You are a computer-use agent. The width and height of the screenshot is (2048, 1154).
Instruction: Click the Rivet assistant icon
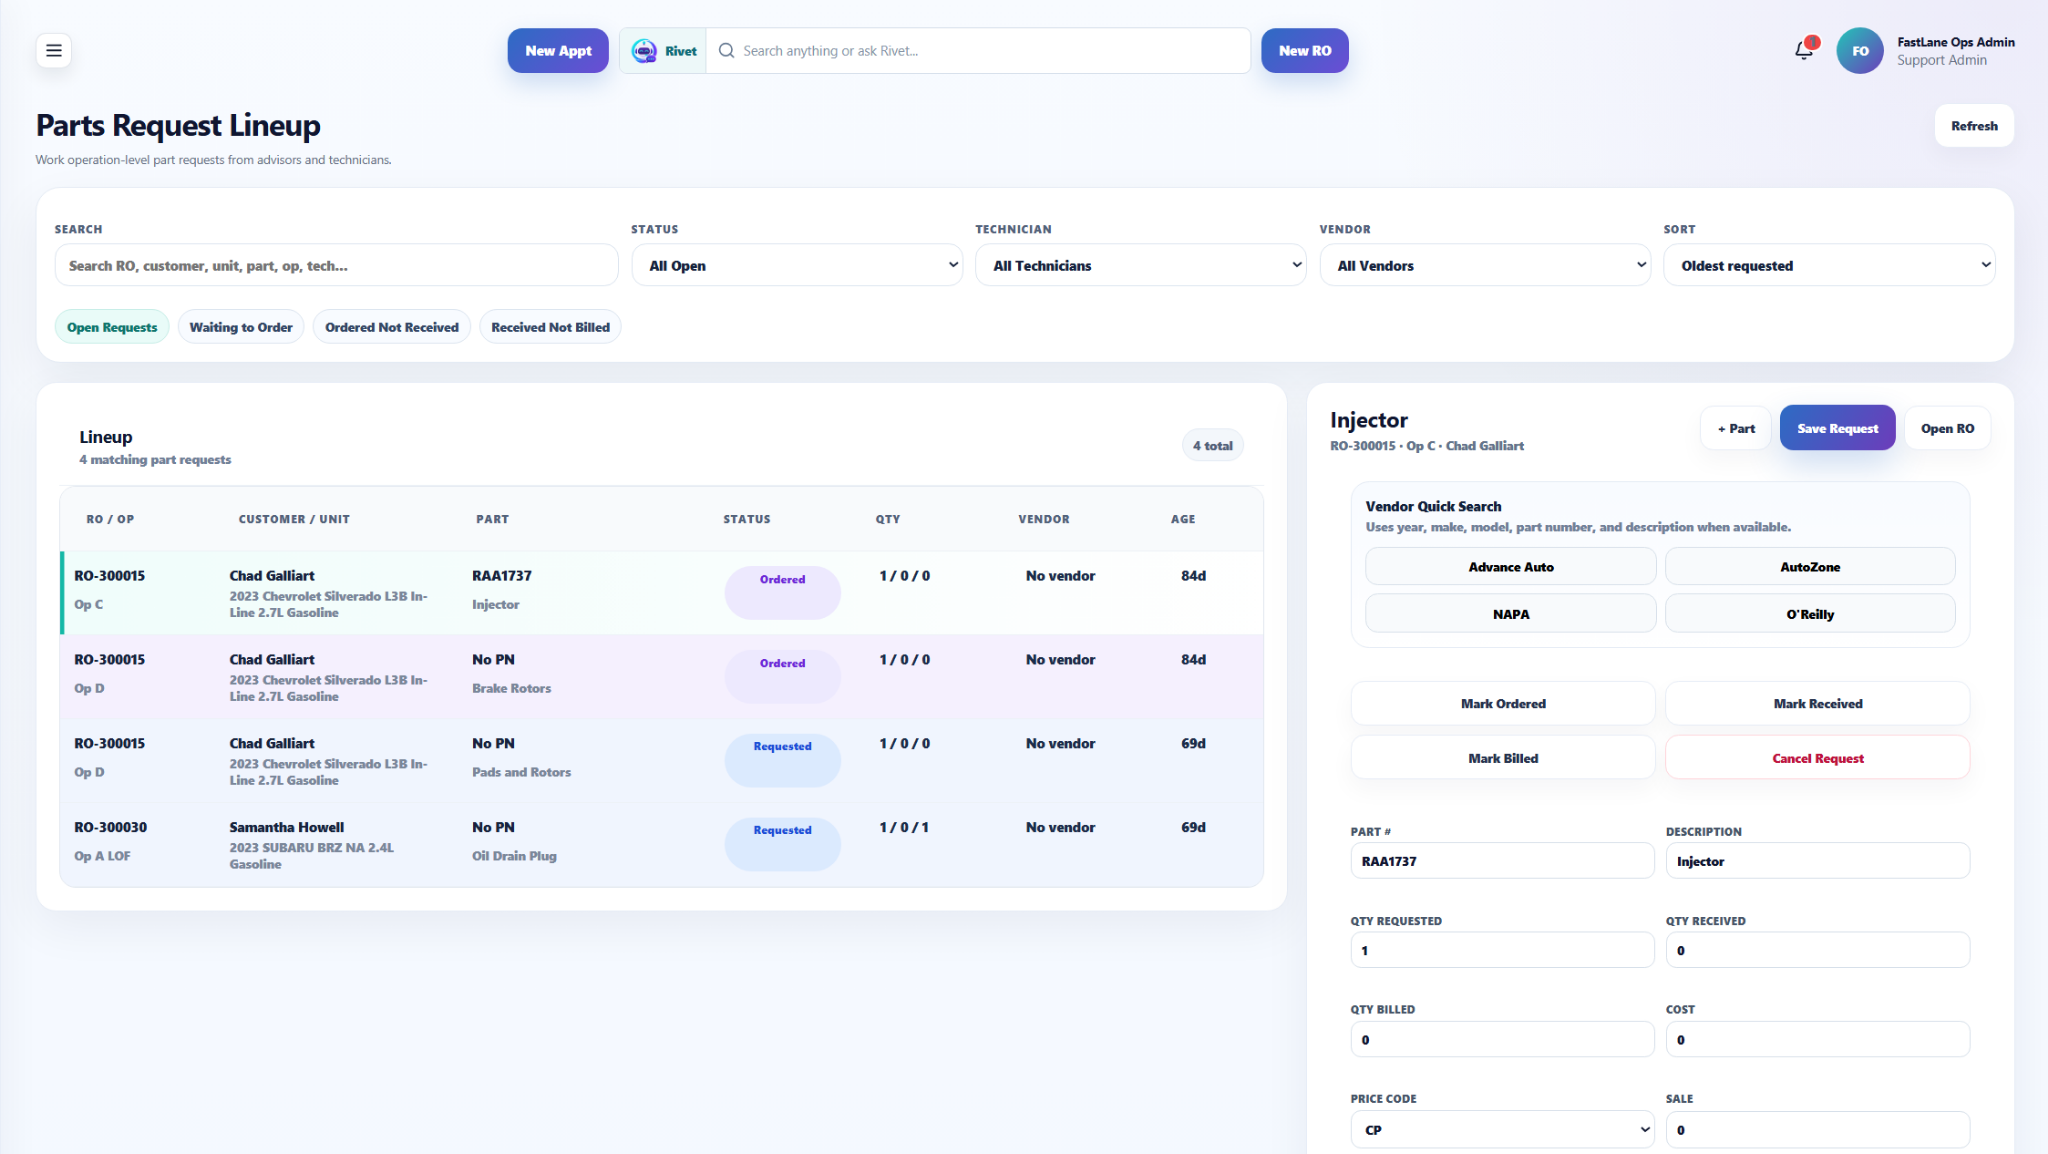[645, 51]
